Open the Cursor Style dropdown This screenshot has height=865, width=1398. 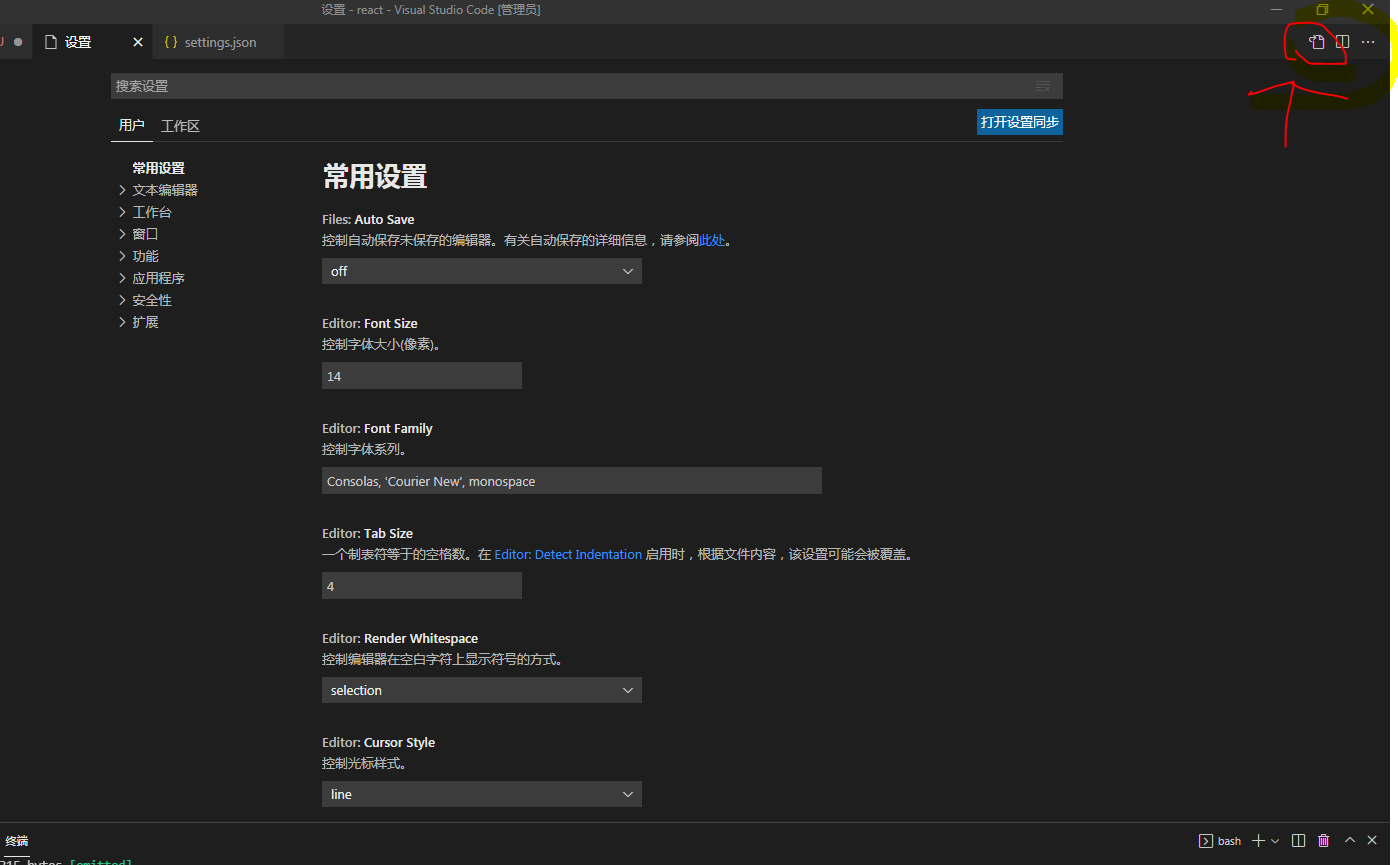pyautogui.click(x=482, y=794)
